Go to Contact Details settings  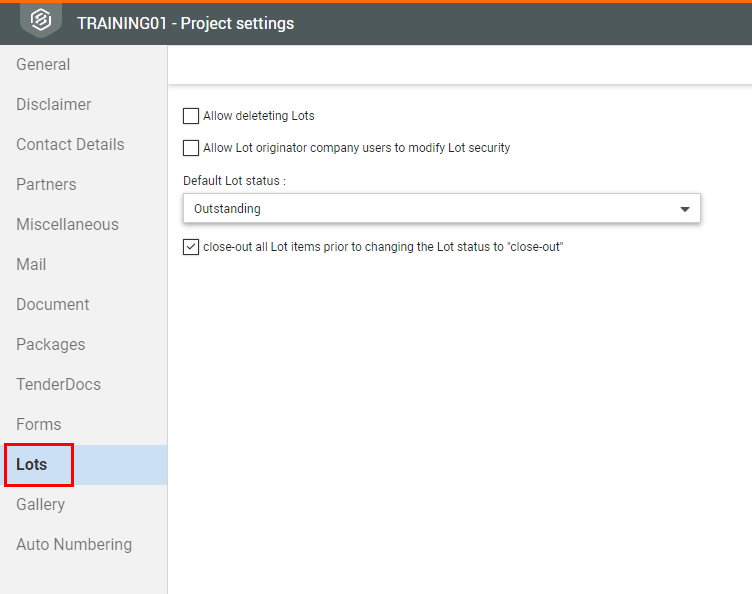70,145
